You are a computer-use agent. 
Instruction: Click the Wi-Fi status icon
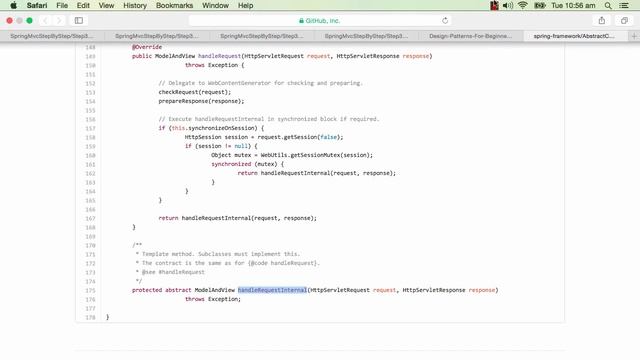point(522,6)
